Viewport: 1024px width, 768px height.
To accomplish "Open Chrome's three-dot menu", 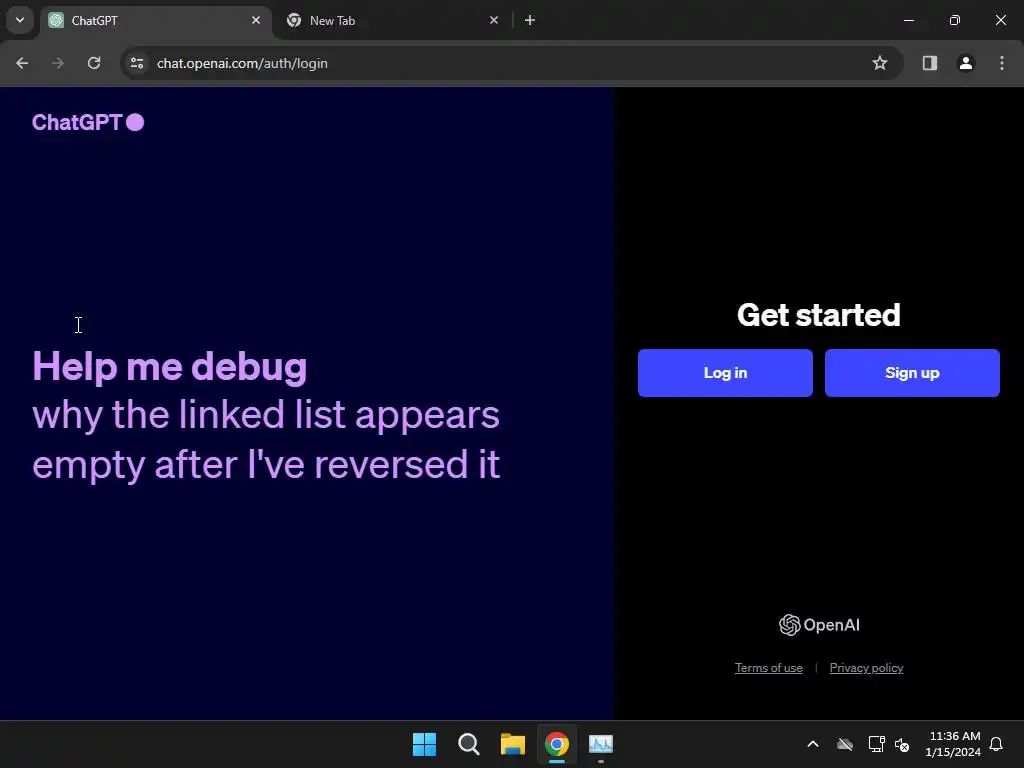I will click(1002, 63).
